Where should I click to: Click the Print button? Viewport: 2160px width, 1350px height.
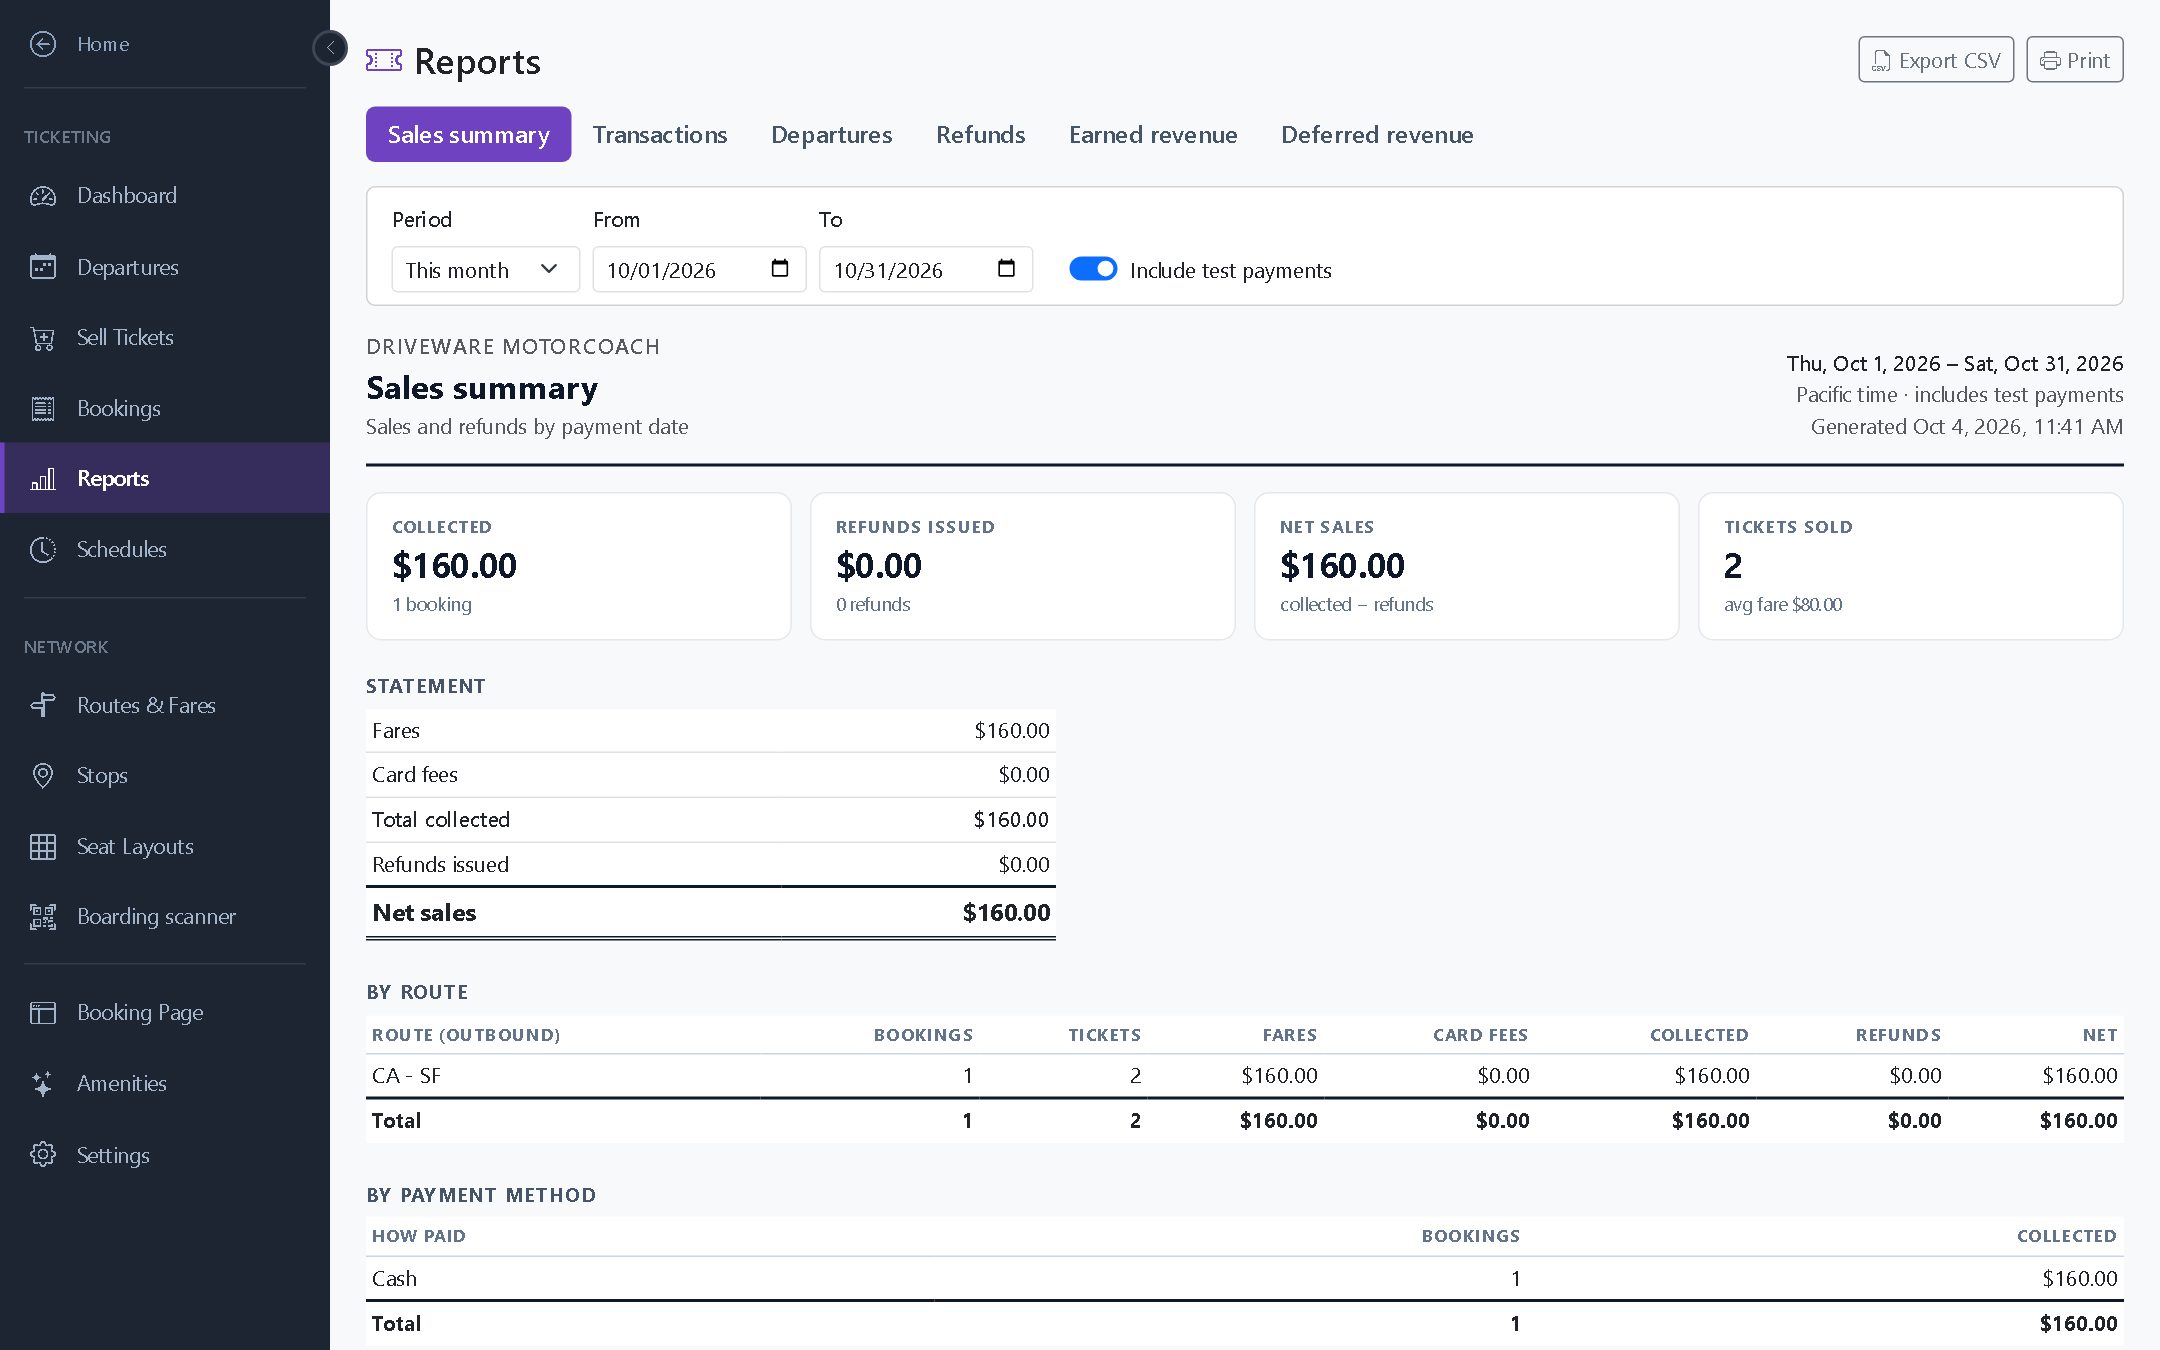click(x=2075, y=60)
